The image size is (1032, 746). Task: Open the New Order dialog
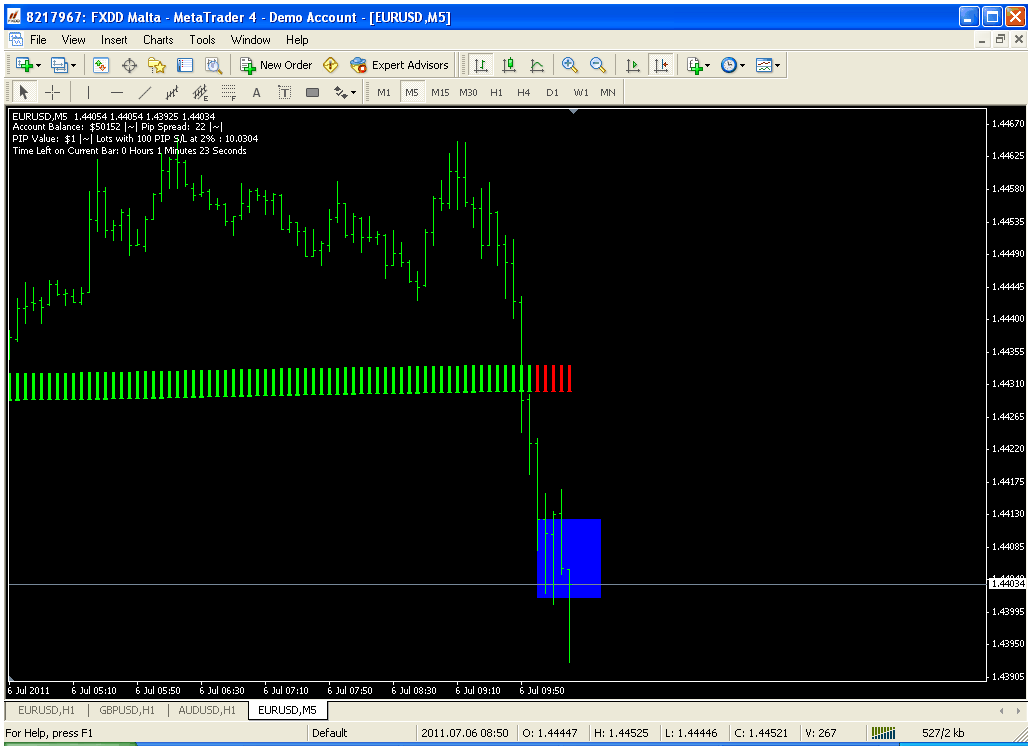[276, 65]
